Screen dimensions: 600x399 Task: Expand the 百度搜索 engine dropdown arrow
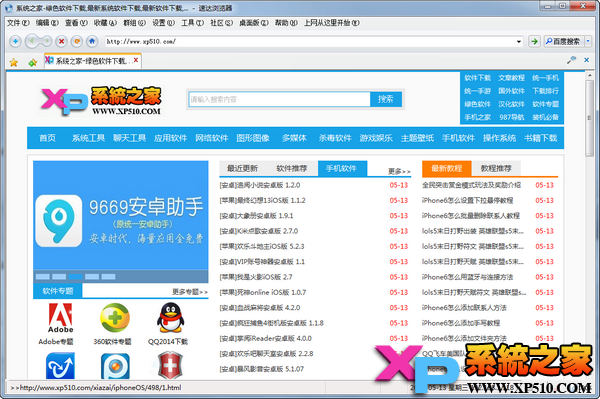pos(588,41)
